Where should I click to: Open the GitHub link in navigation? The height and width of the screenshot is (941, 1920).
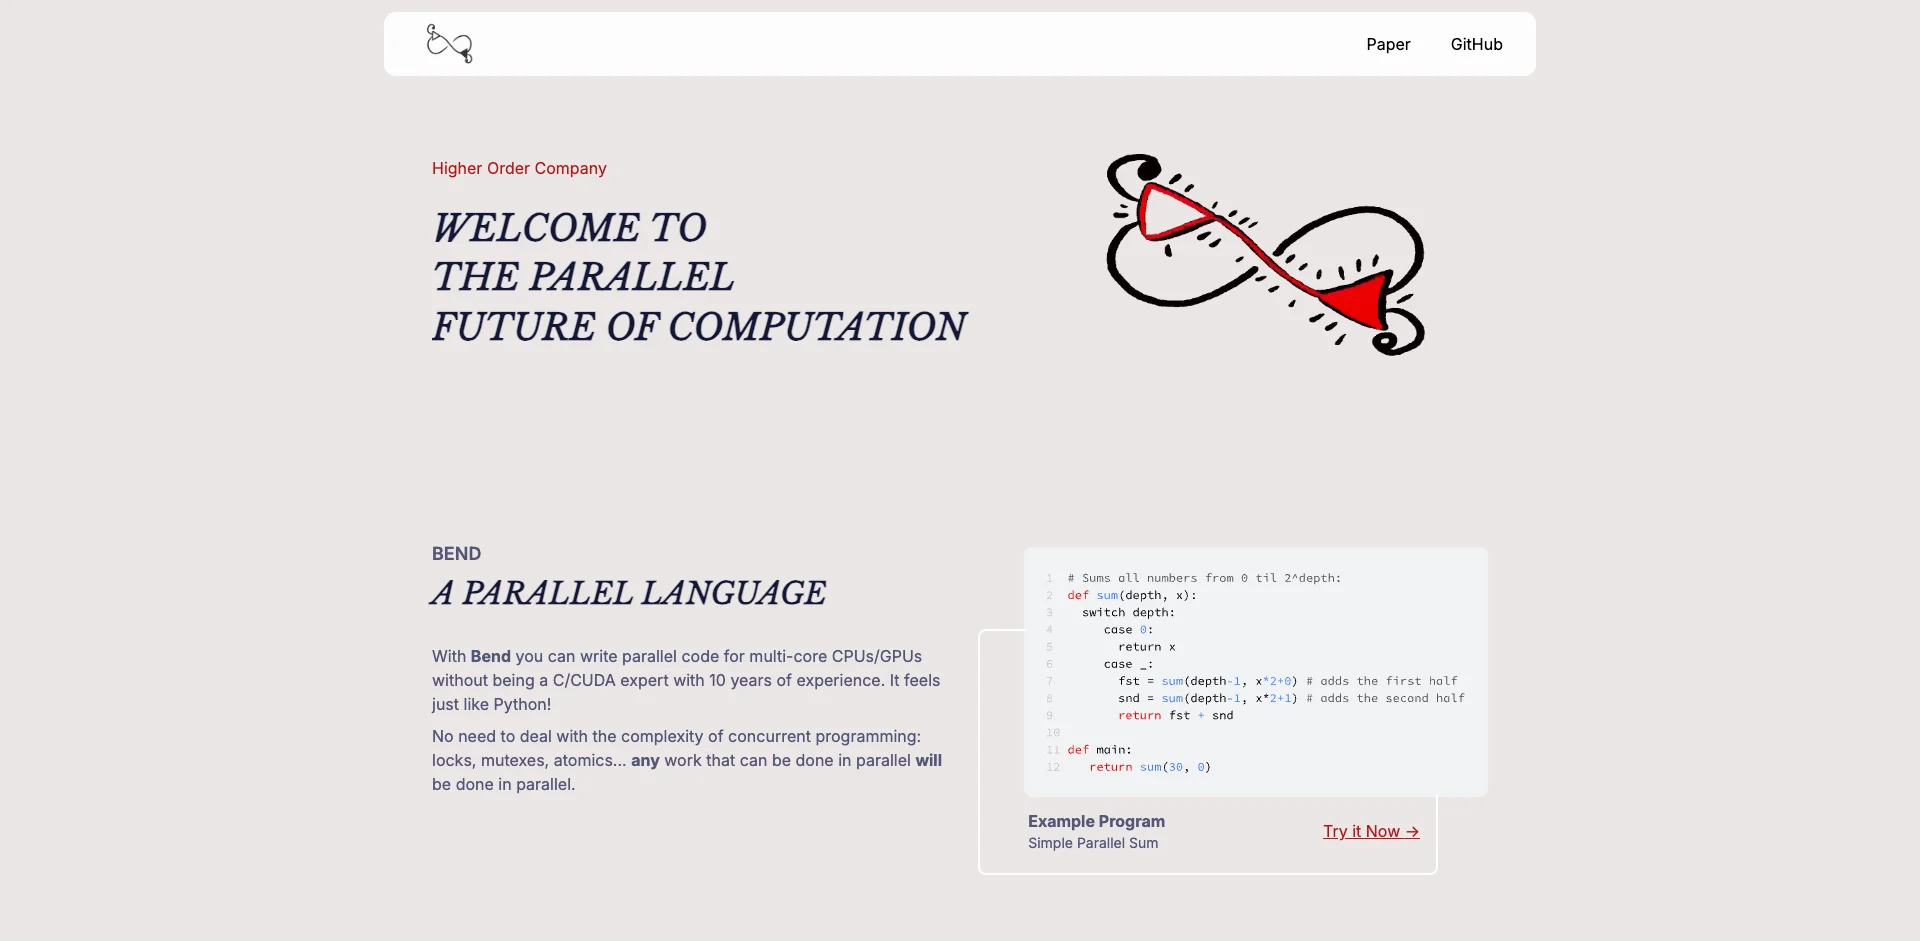pos(1476,44)
